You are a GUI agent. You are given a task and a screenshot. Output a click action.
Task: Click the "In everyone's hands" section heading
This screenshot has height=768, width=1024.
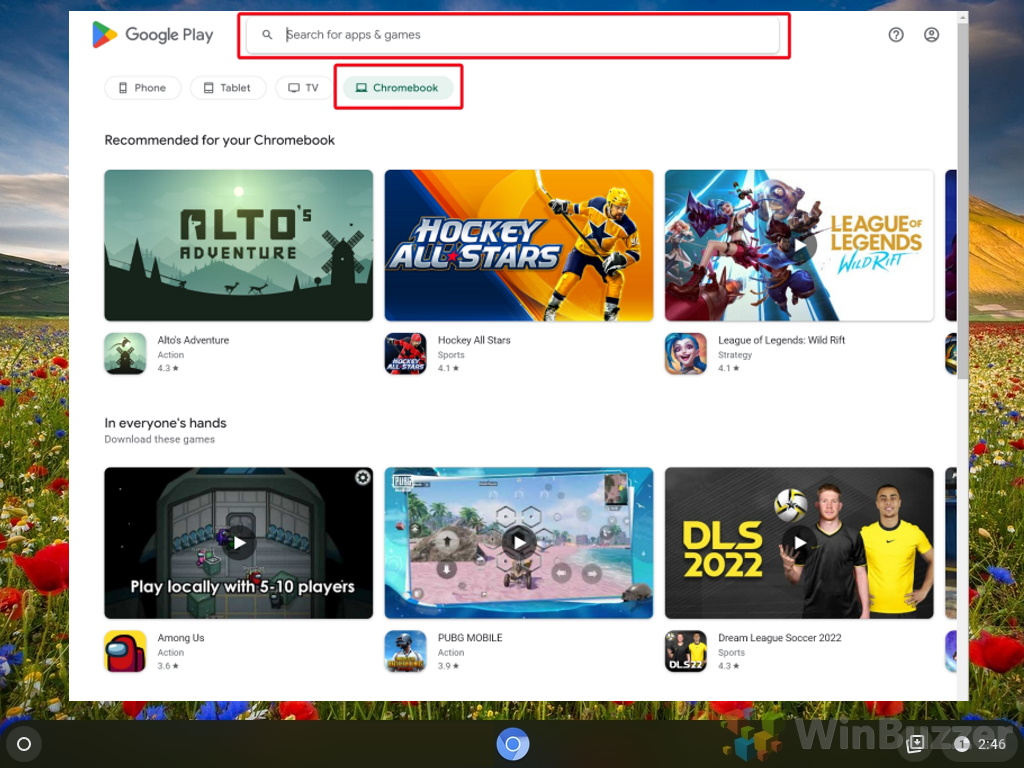click(165, 423)
